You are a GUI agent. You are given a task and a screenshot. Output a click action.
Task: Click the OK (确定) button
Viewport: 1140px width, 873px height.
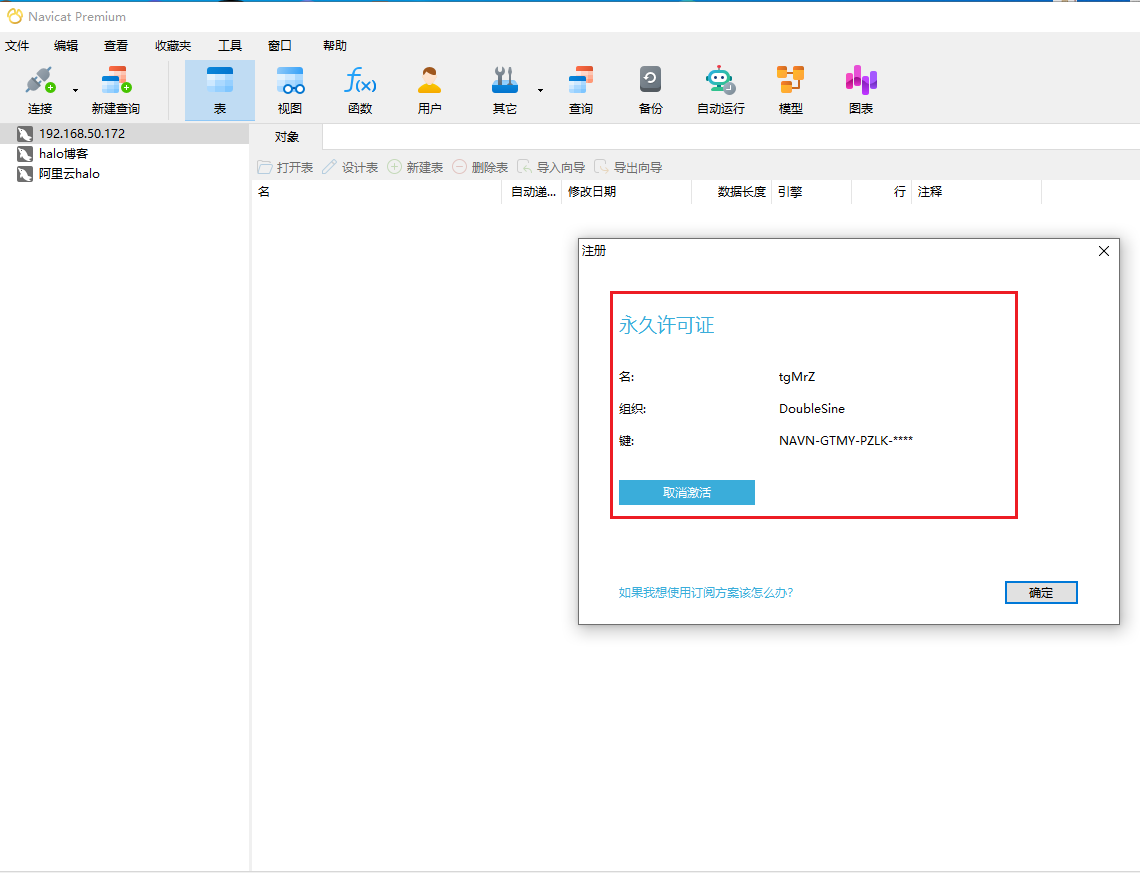point(1041,592)
